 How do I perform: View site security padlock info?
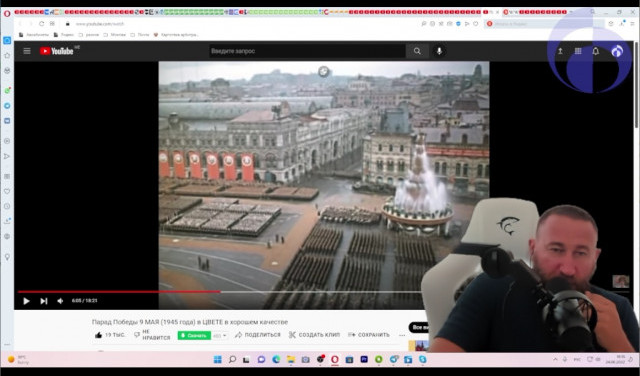tap(68, 24)
